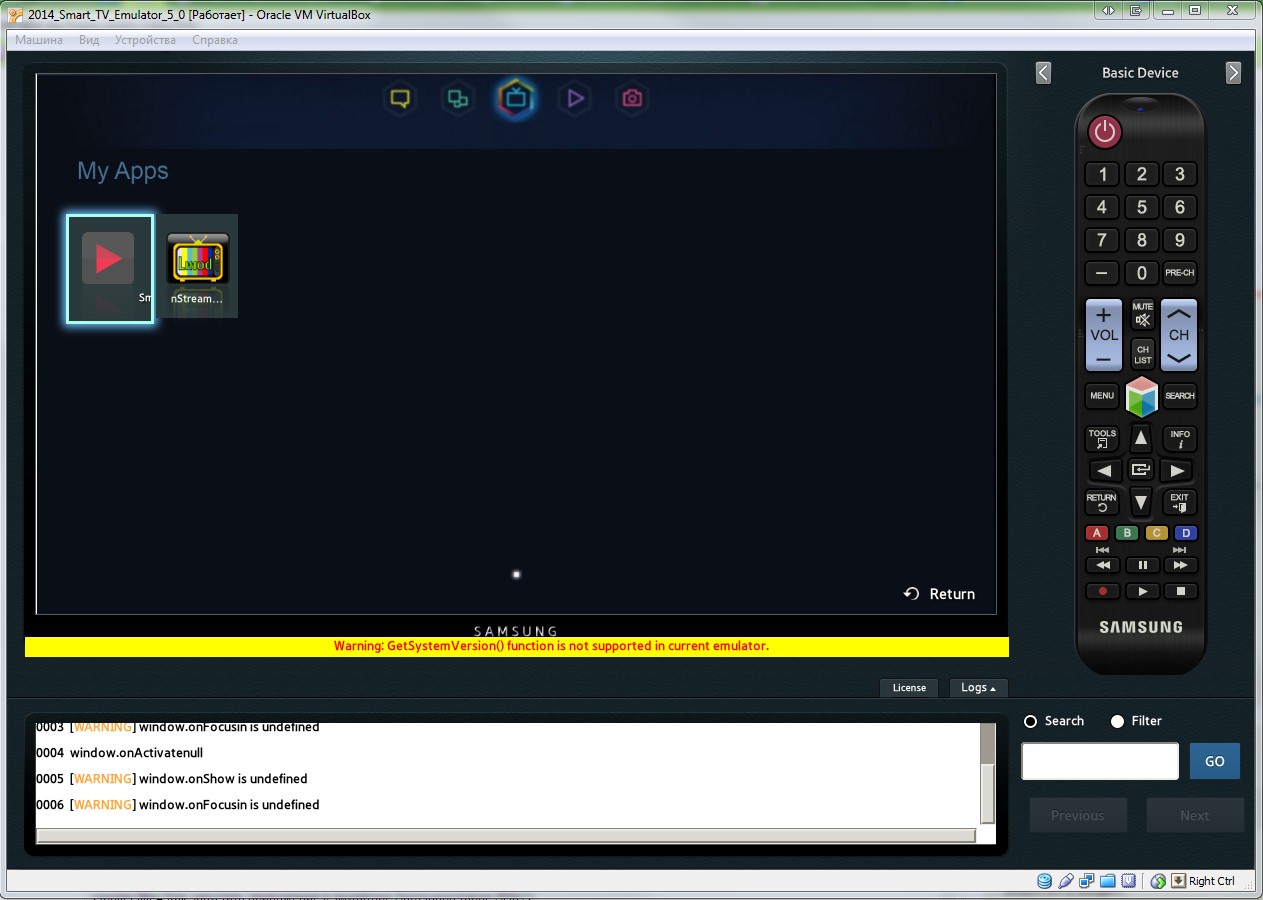Increase volume with the VOL plus

pyautogui.click(x=1104, y=315)
